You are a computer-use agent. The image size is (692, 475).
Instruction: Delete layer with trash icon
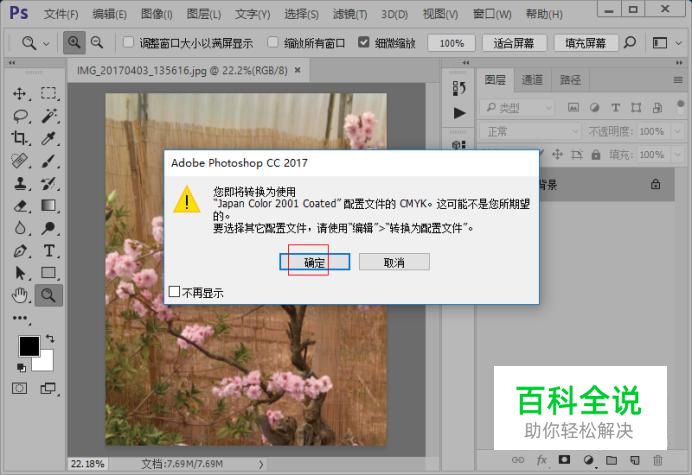658,460
